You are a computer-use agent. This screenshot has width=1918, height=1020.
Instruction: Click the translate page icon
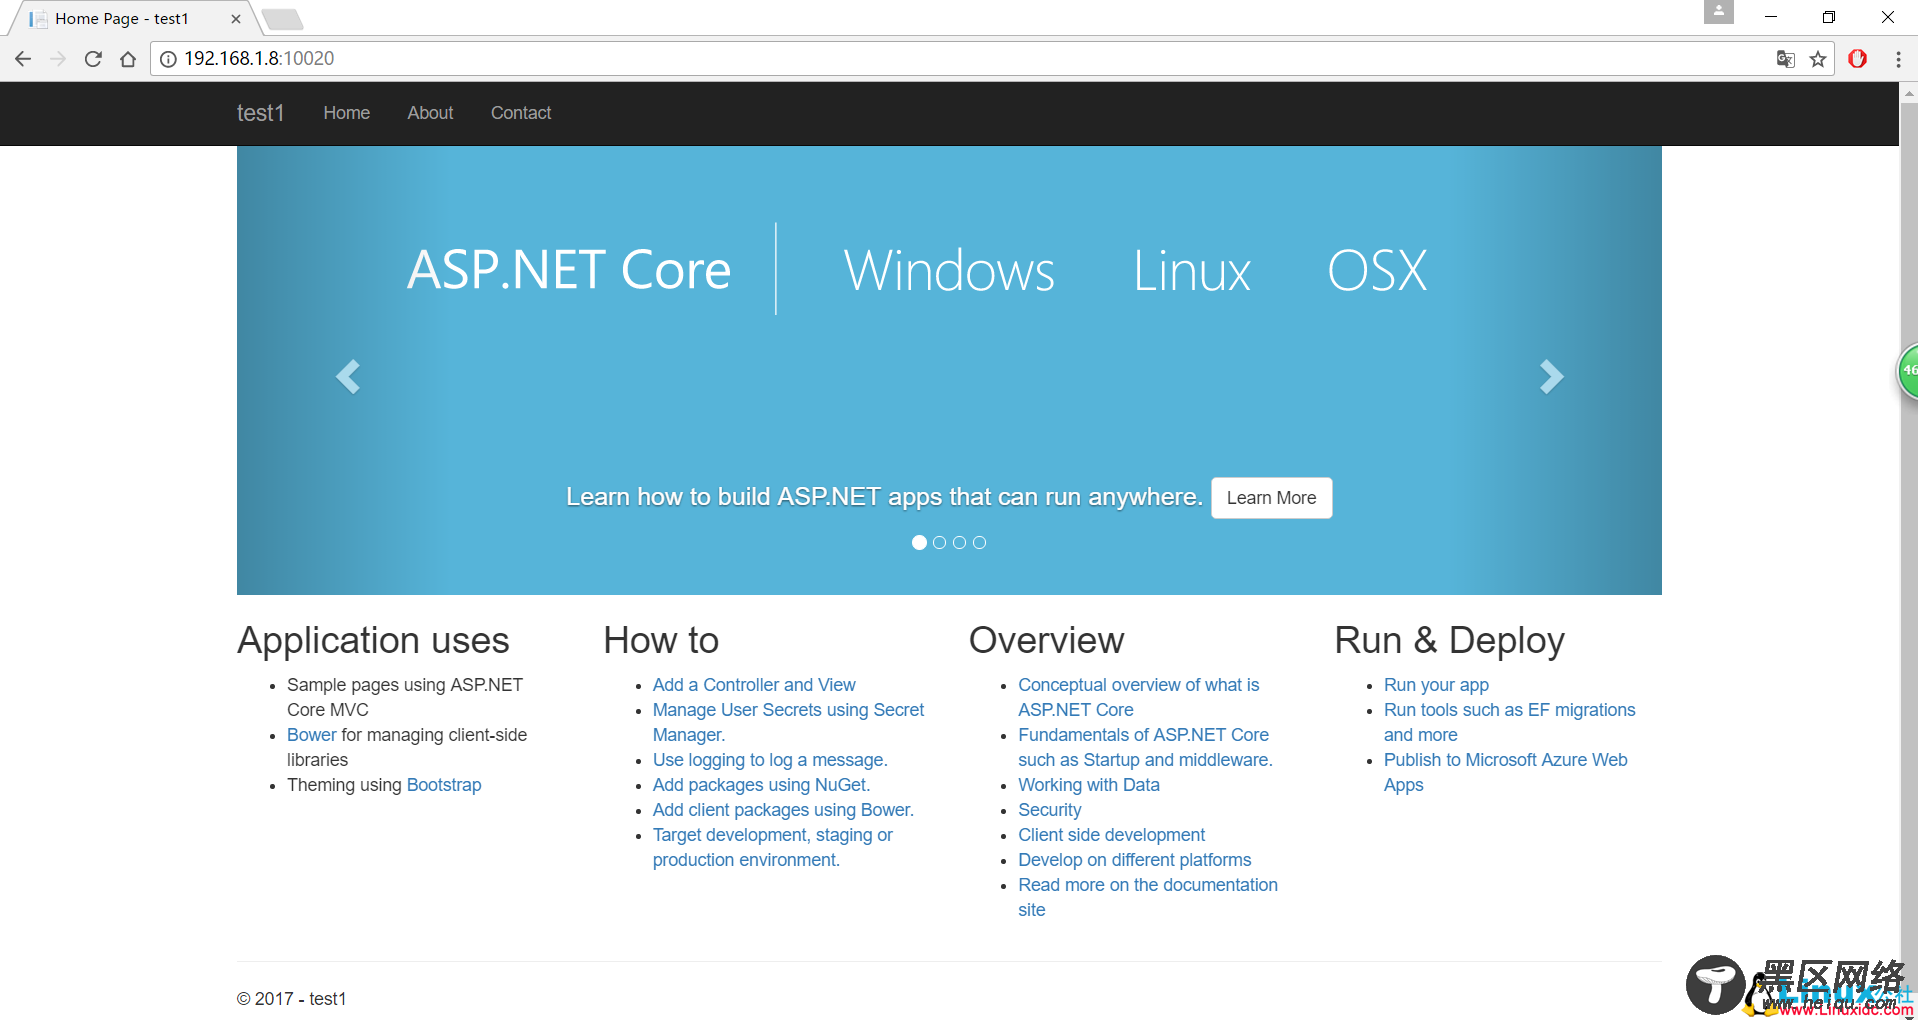coord(1785,59)
